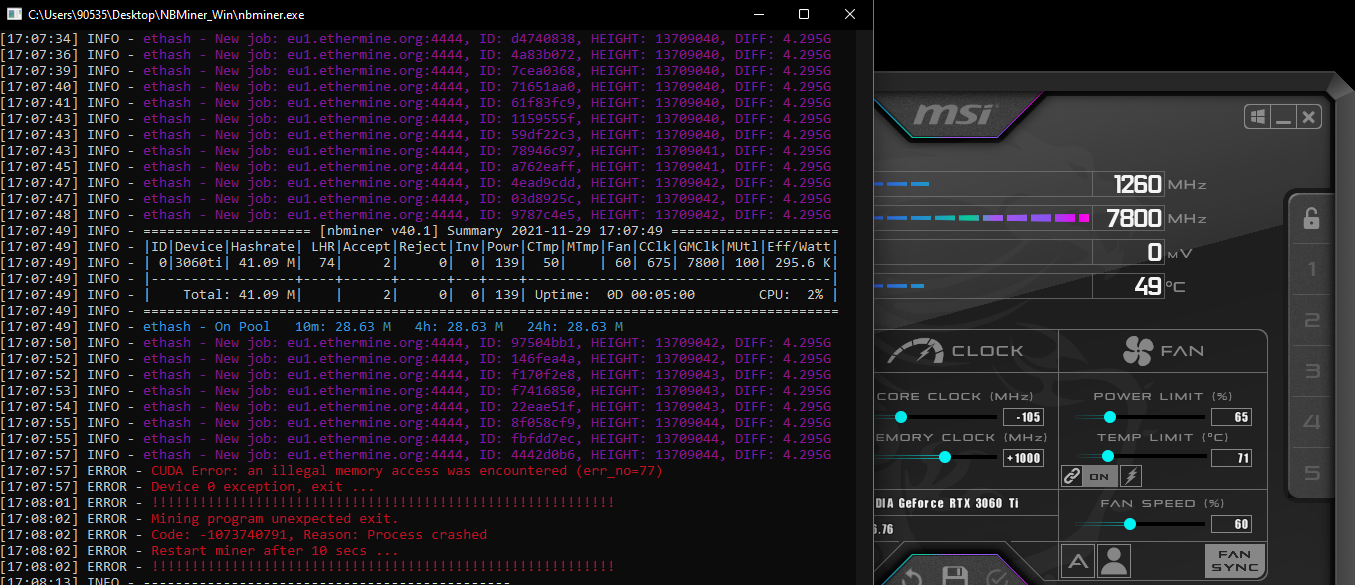Click the nbminer.exe window title path

[x=166, y=15]
